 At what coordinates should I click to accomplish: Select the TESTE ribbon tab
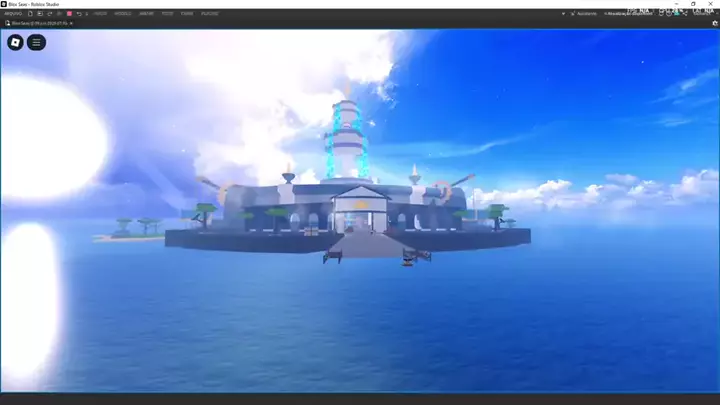167,14
